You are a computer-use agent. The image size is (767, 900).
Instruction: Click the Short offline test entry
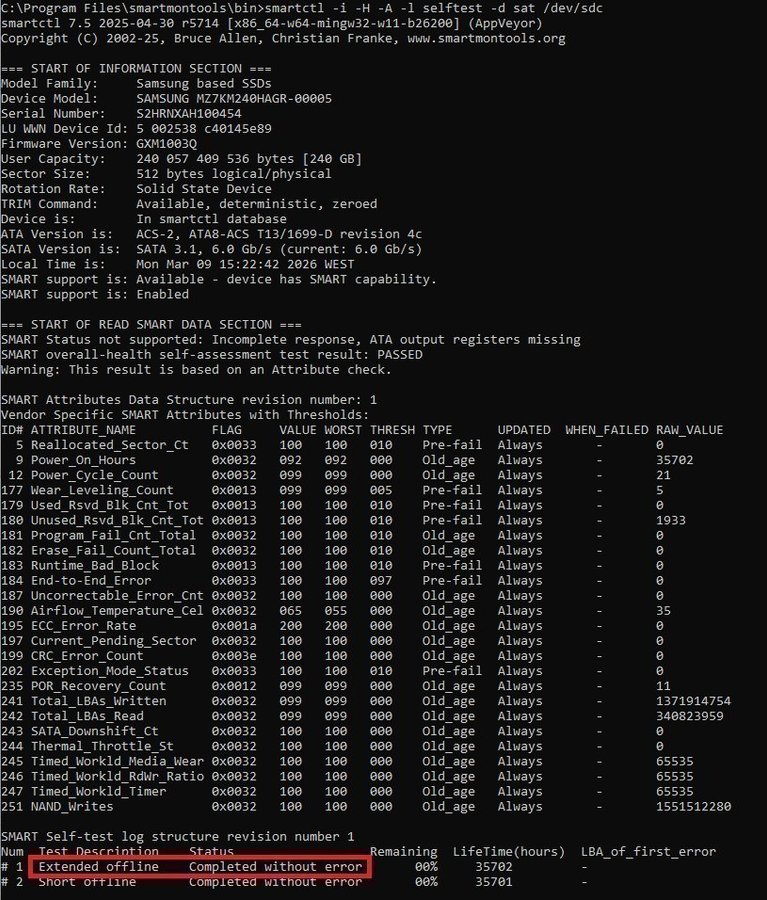click(87, 882)
